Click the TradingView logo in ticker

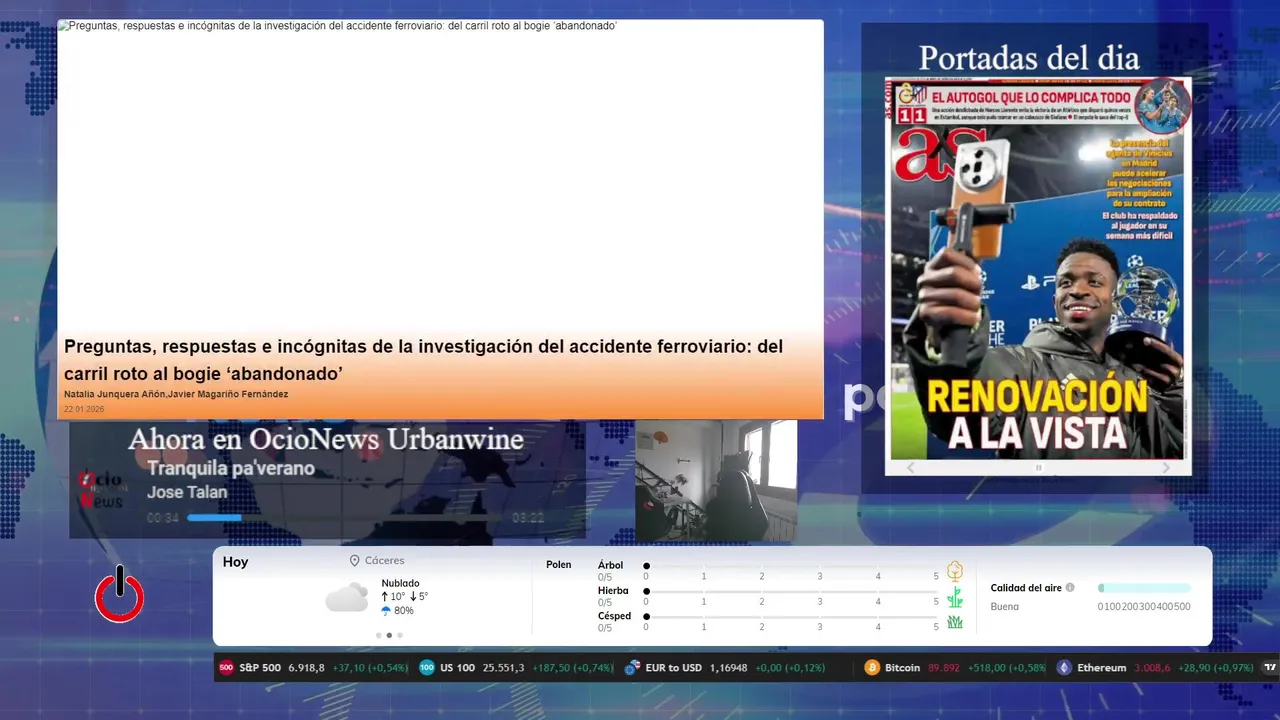coord(1271,667)
